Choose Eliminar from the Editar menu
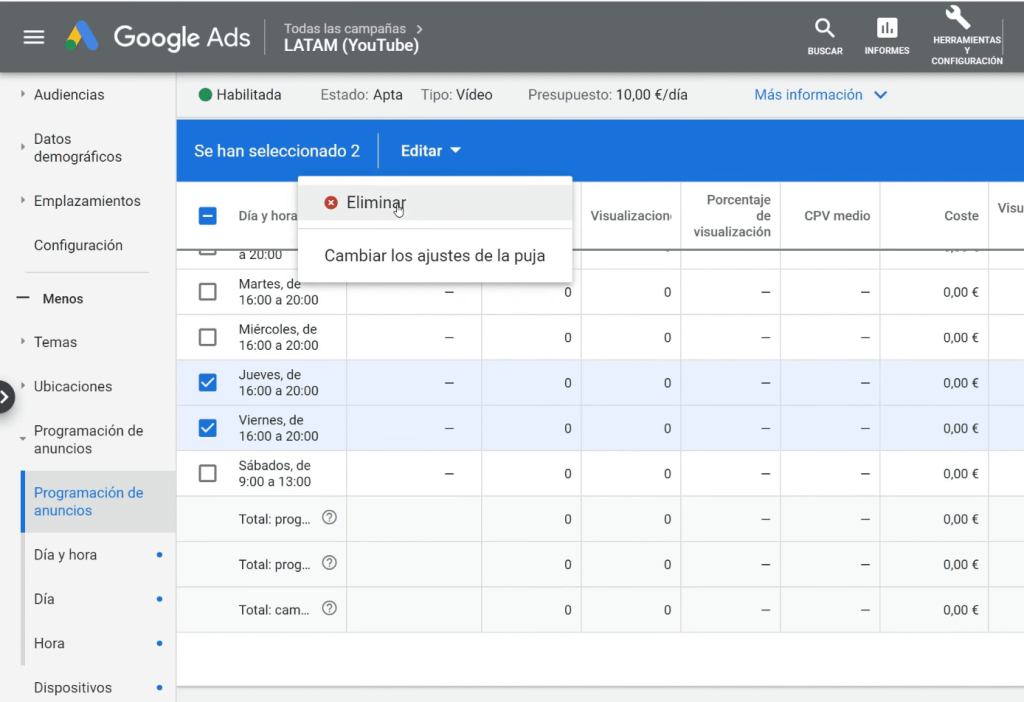 click(375, 203)
